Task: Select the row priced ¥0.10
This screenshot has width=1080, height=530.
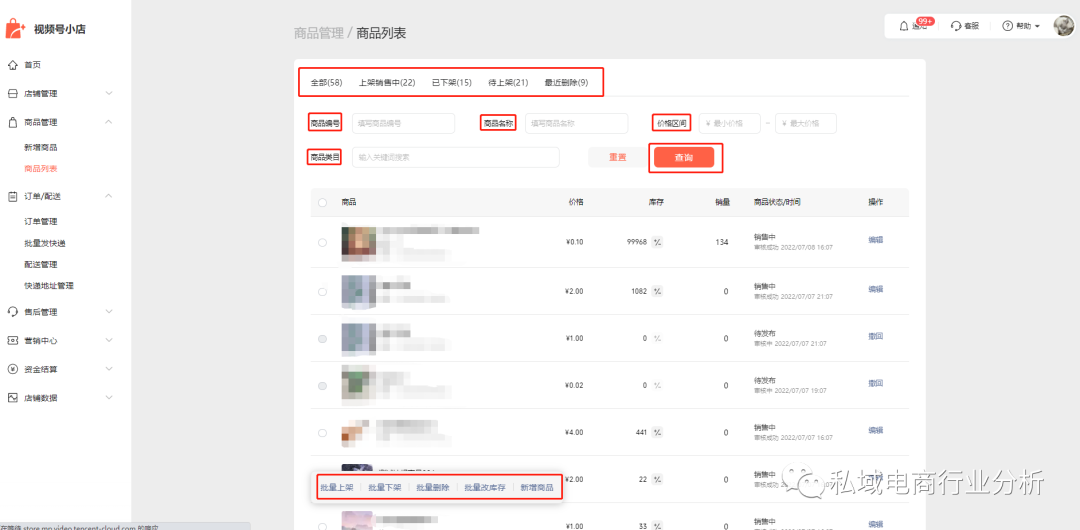Action: click(322, 243)
